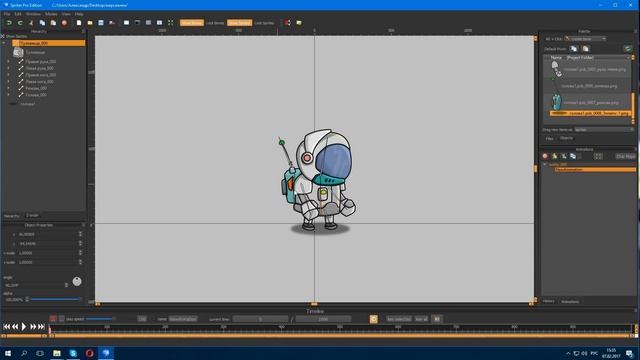This screenshot has width=640, height=360.
Task: Open the Help menu
Action: [79, 14]
